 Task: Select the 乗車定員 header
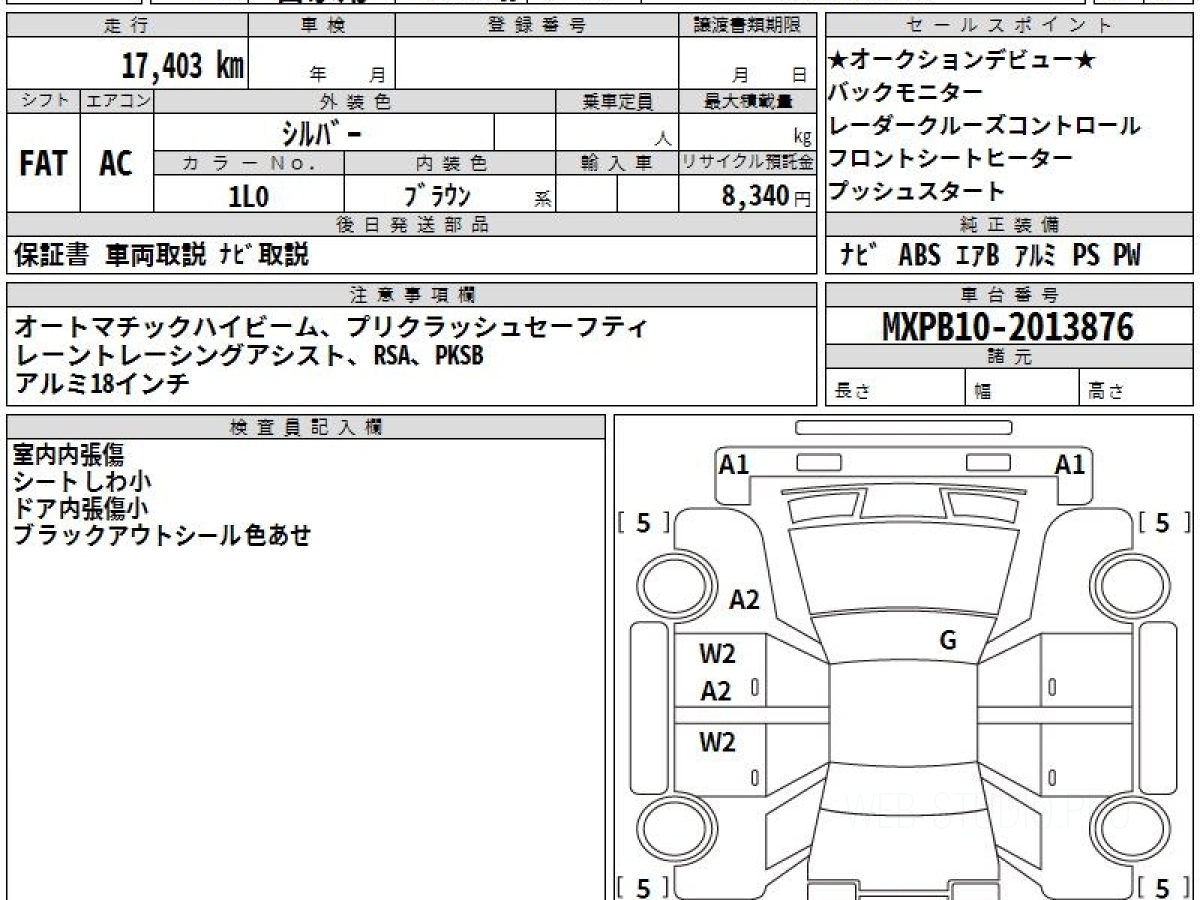click(x=617, y=101)
